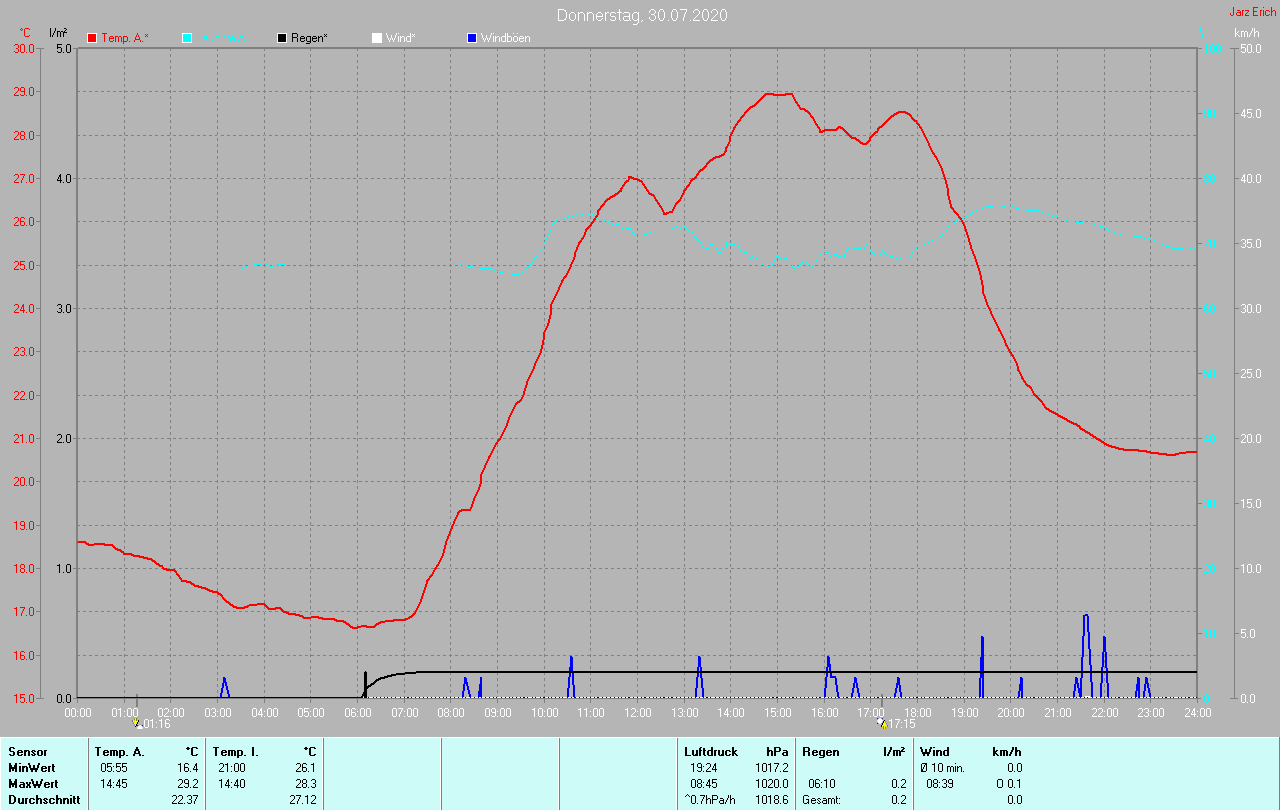The image size is (1280, 810).
Task: Click the red Temp. A. legend swatch
Action: tap(92, 38)
